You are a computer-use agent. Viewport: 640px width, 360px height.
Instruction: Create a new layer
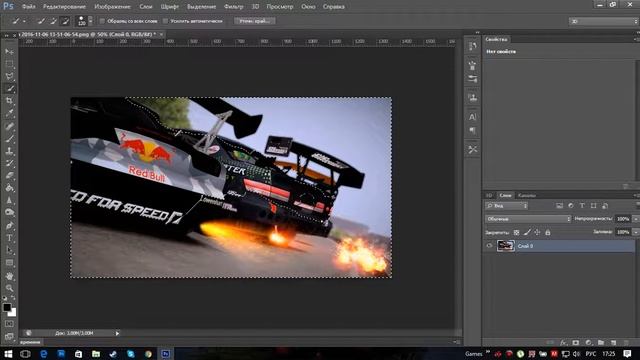(x=613, y=342)
